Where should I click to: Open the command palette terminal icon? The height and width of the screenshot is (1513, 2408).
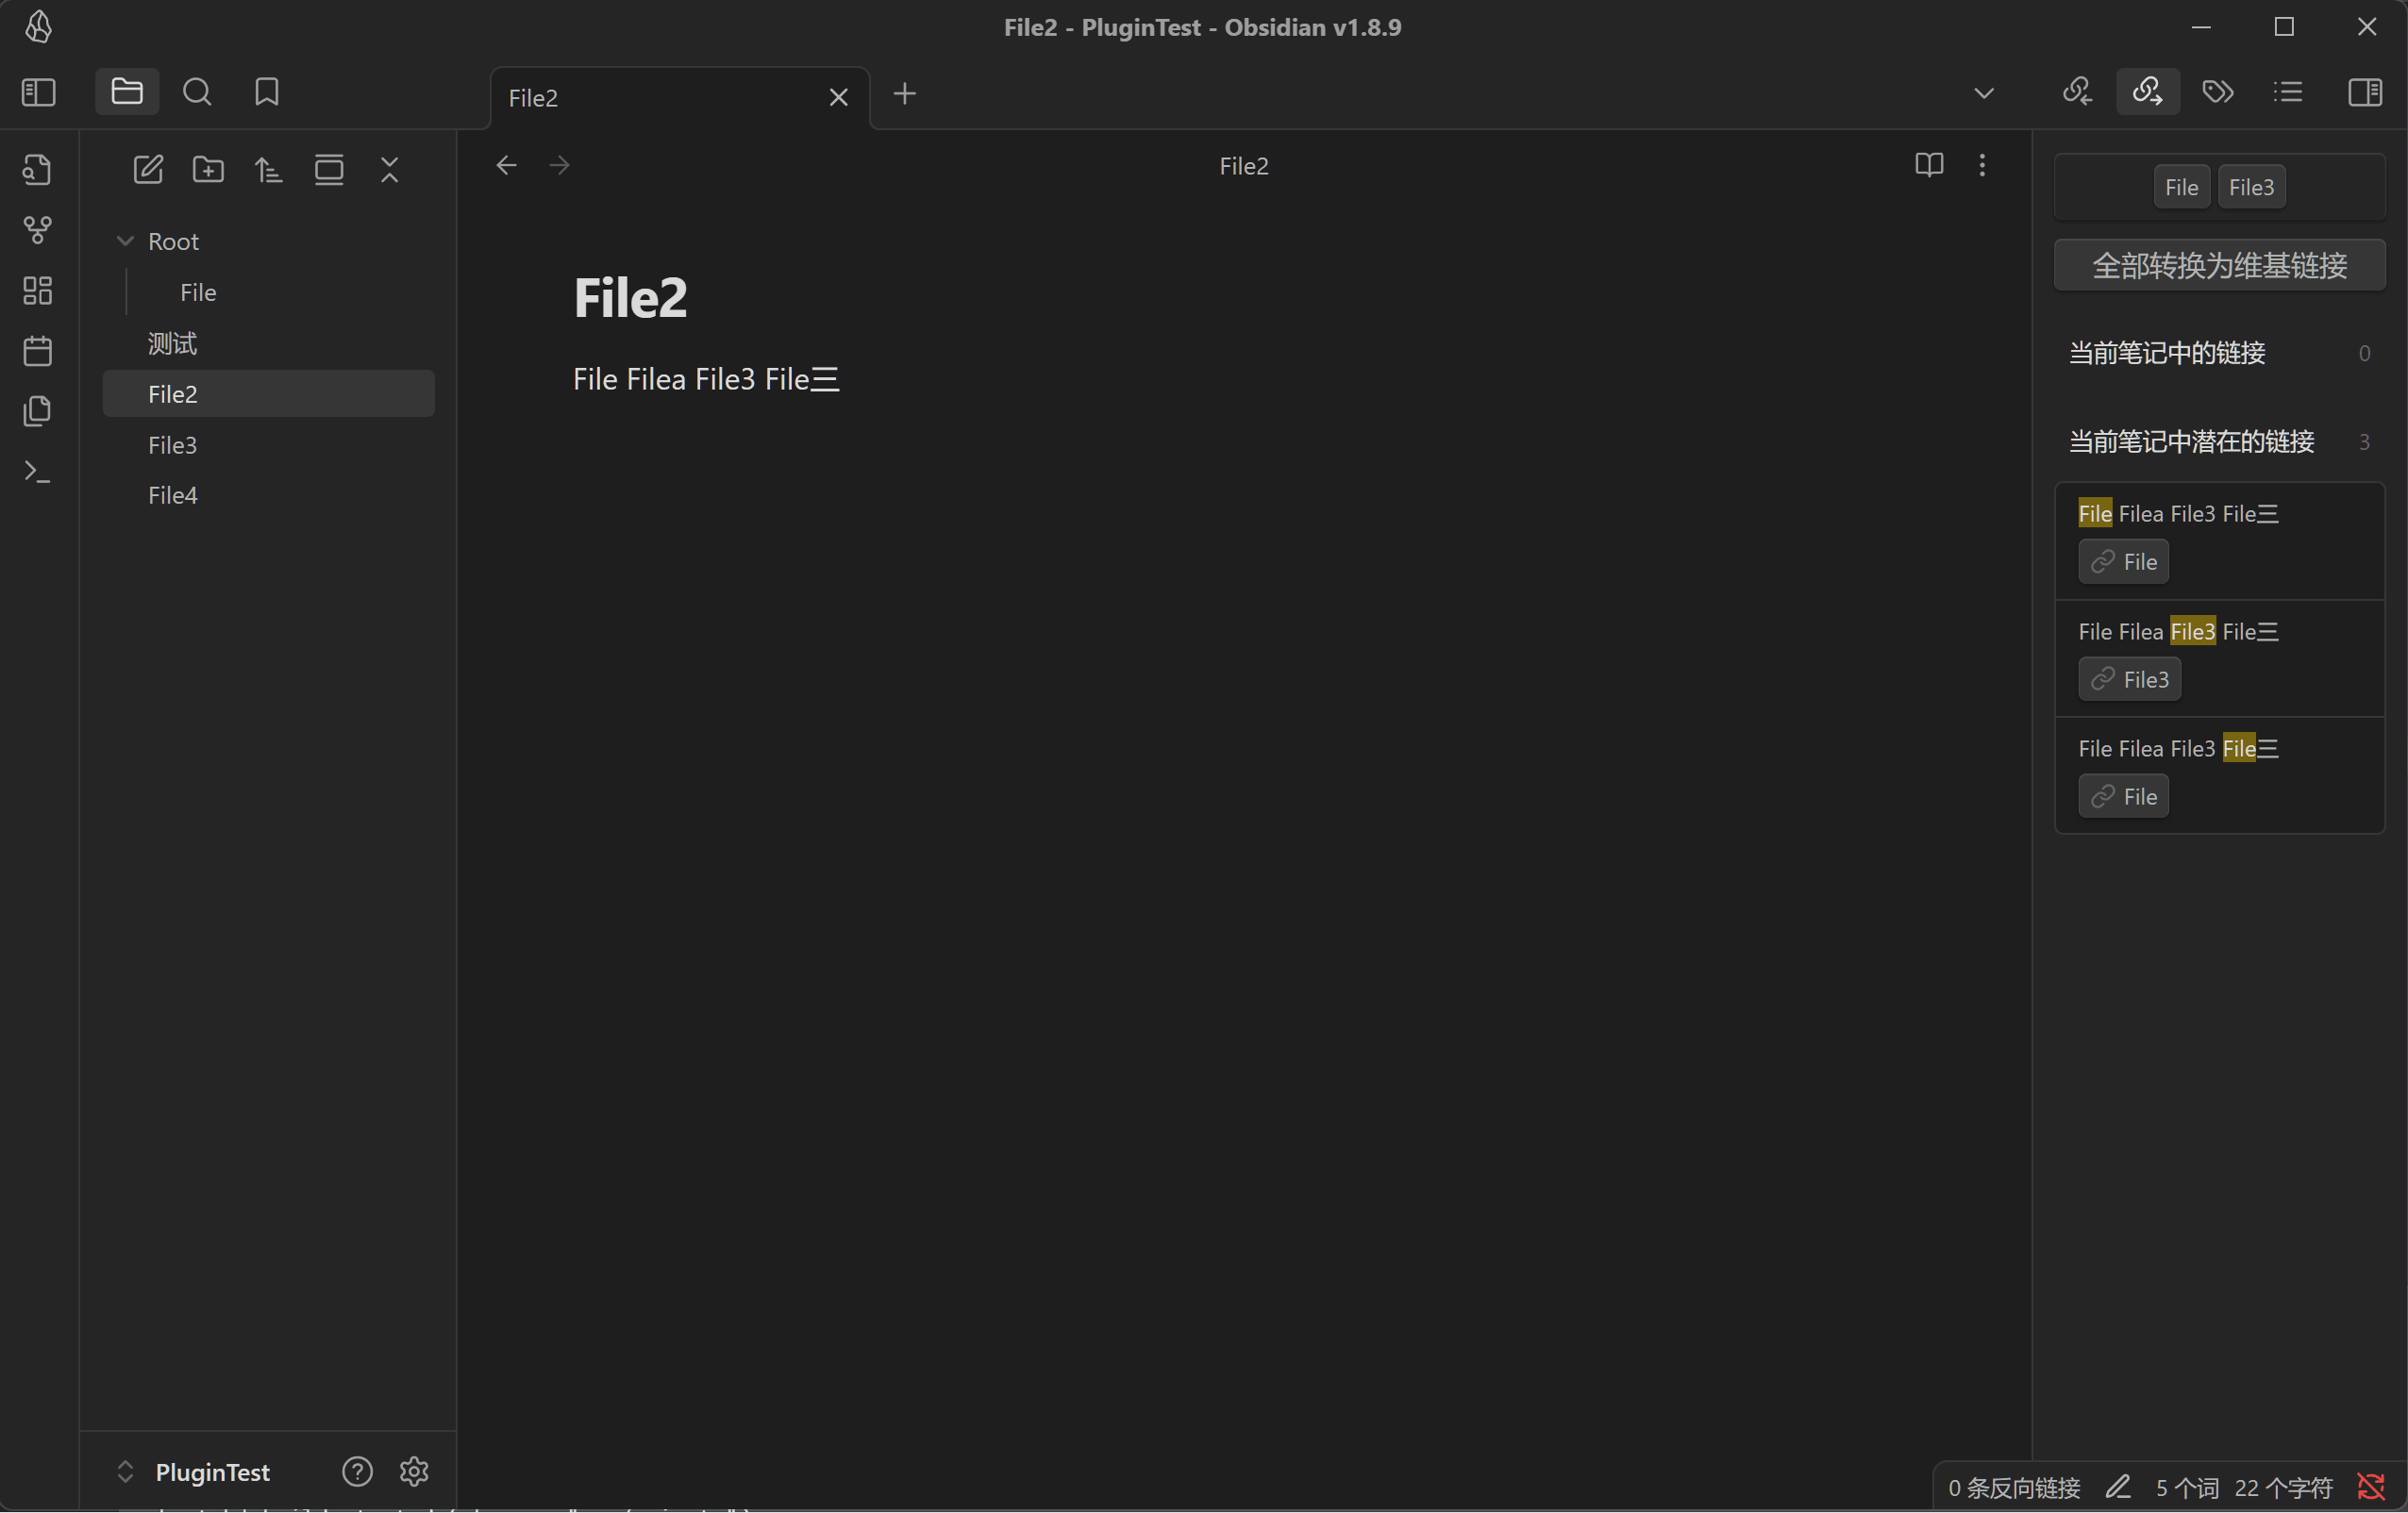[x=37, y=471]
